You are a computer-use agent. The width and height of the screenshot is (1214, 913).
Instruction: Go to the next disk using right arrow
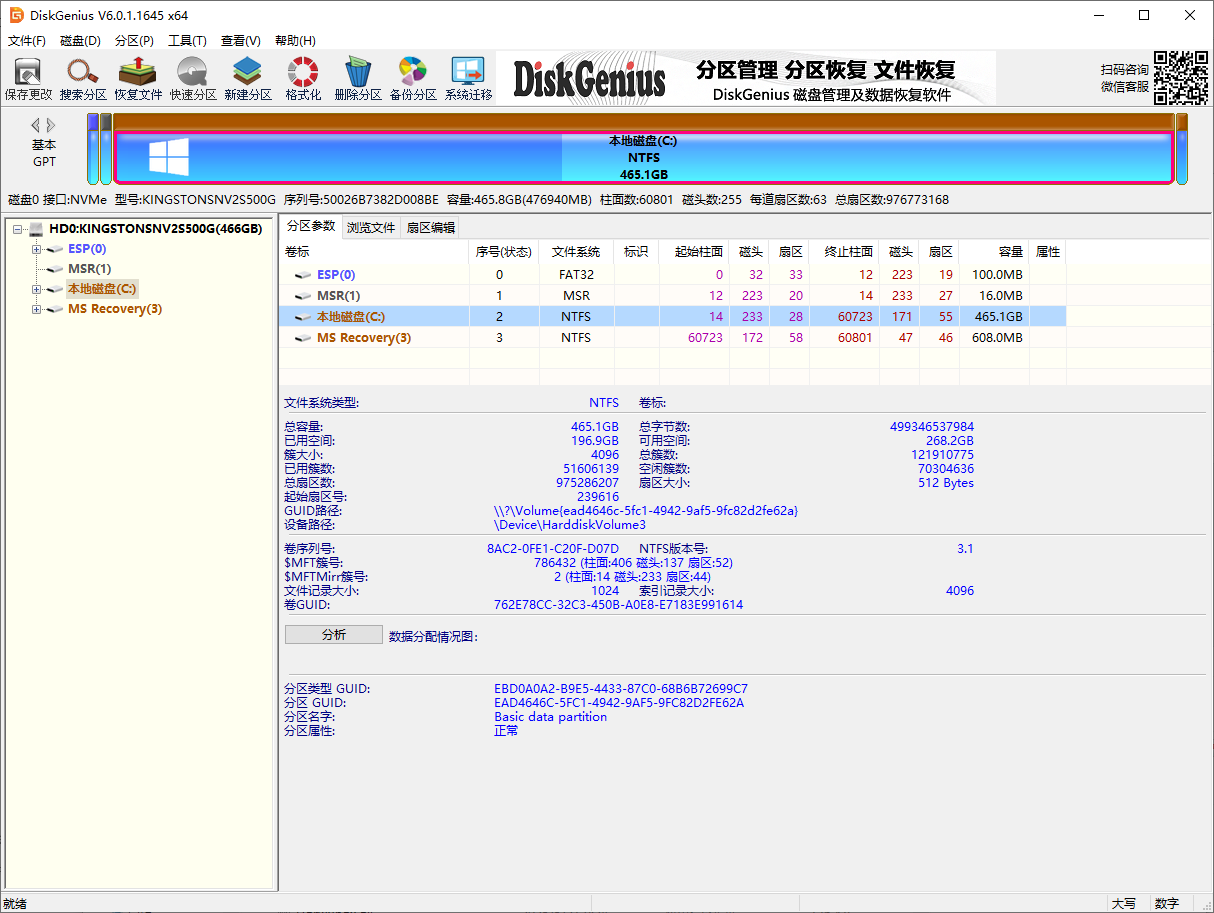point(52,125)
